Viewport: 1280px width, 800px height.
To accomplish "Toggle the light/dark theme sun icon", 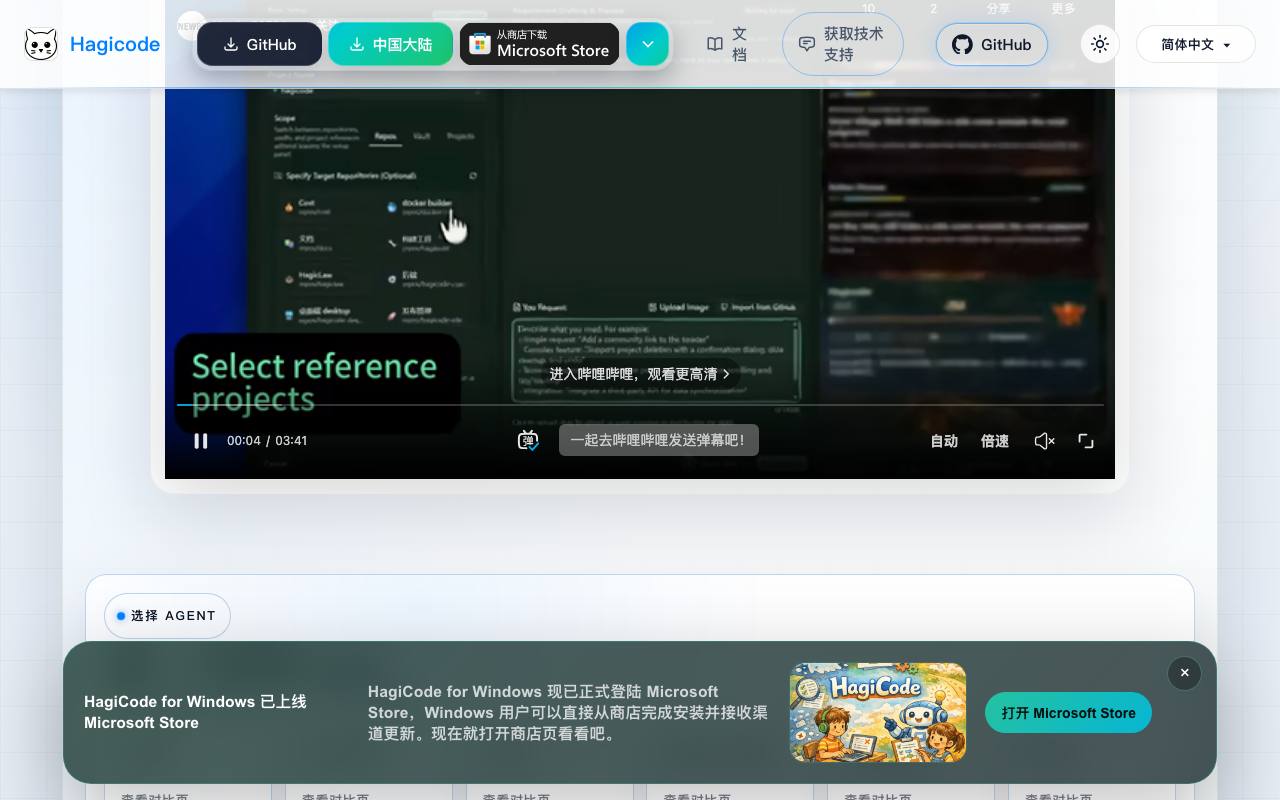I will (1100, 44).
